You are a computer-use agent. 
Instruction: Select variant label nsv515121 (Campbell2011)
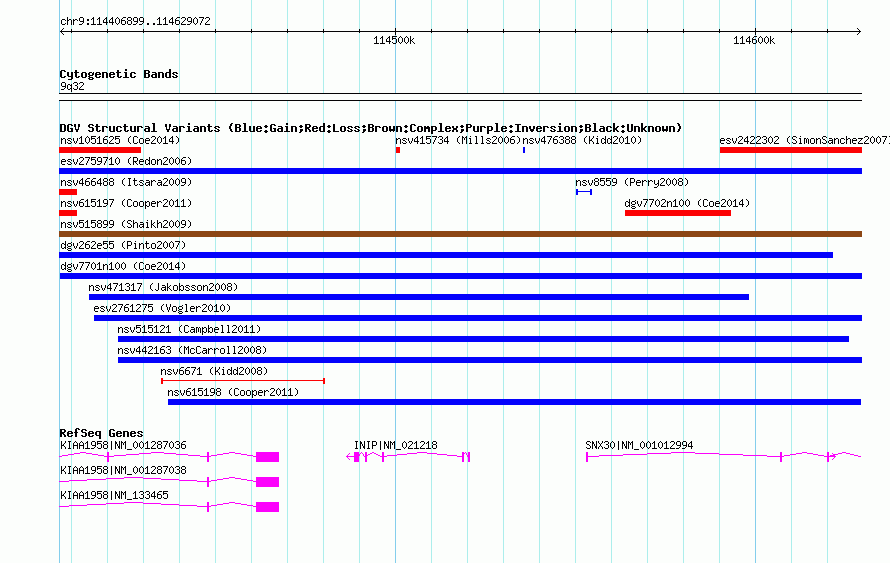[189, 329]
